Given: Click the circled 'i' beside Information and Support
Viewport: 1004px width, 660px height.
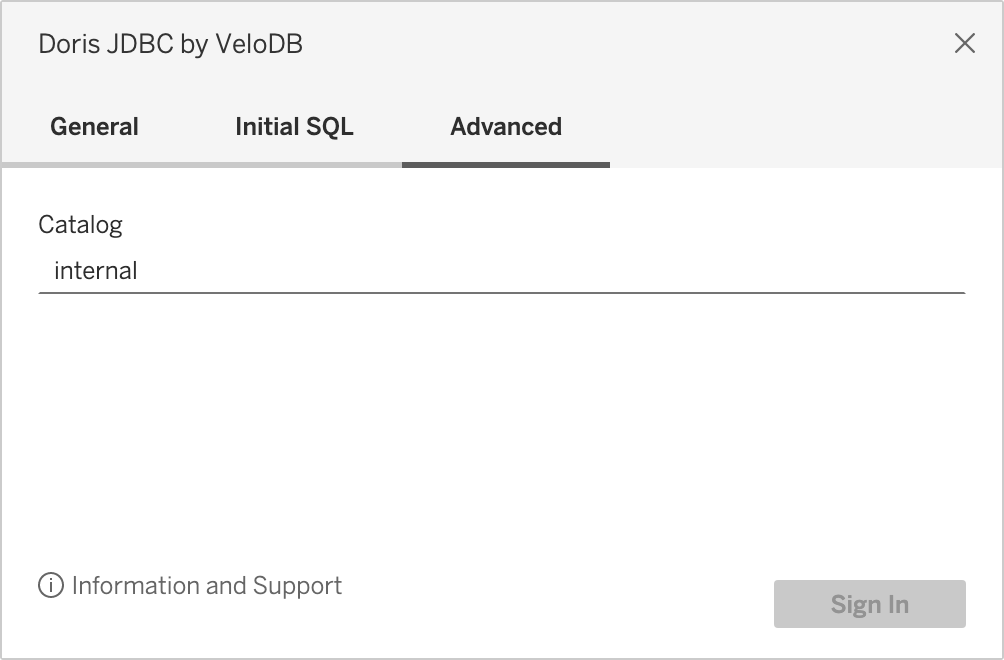Looking at the screenshot, I should (50, 586).
